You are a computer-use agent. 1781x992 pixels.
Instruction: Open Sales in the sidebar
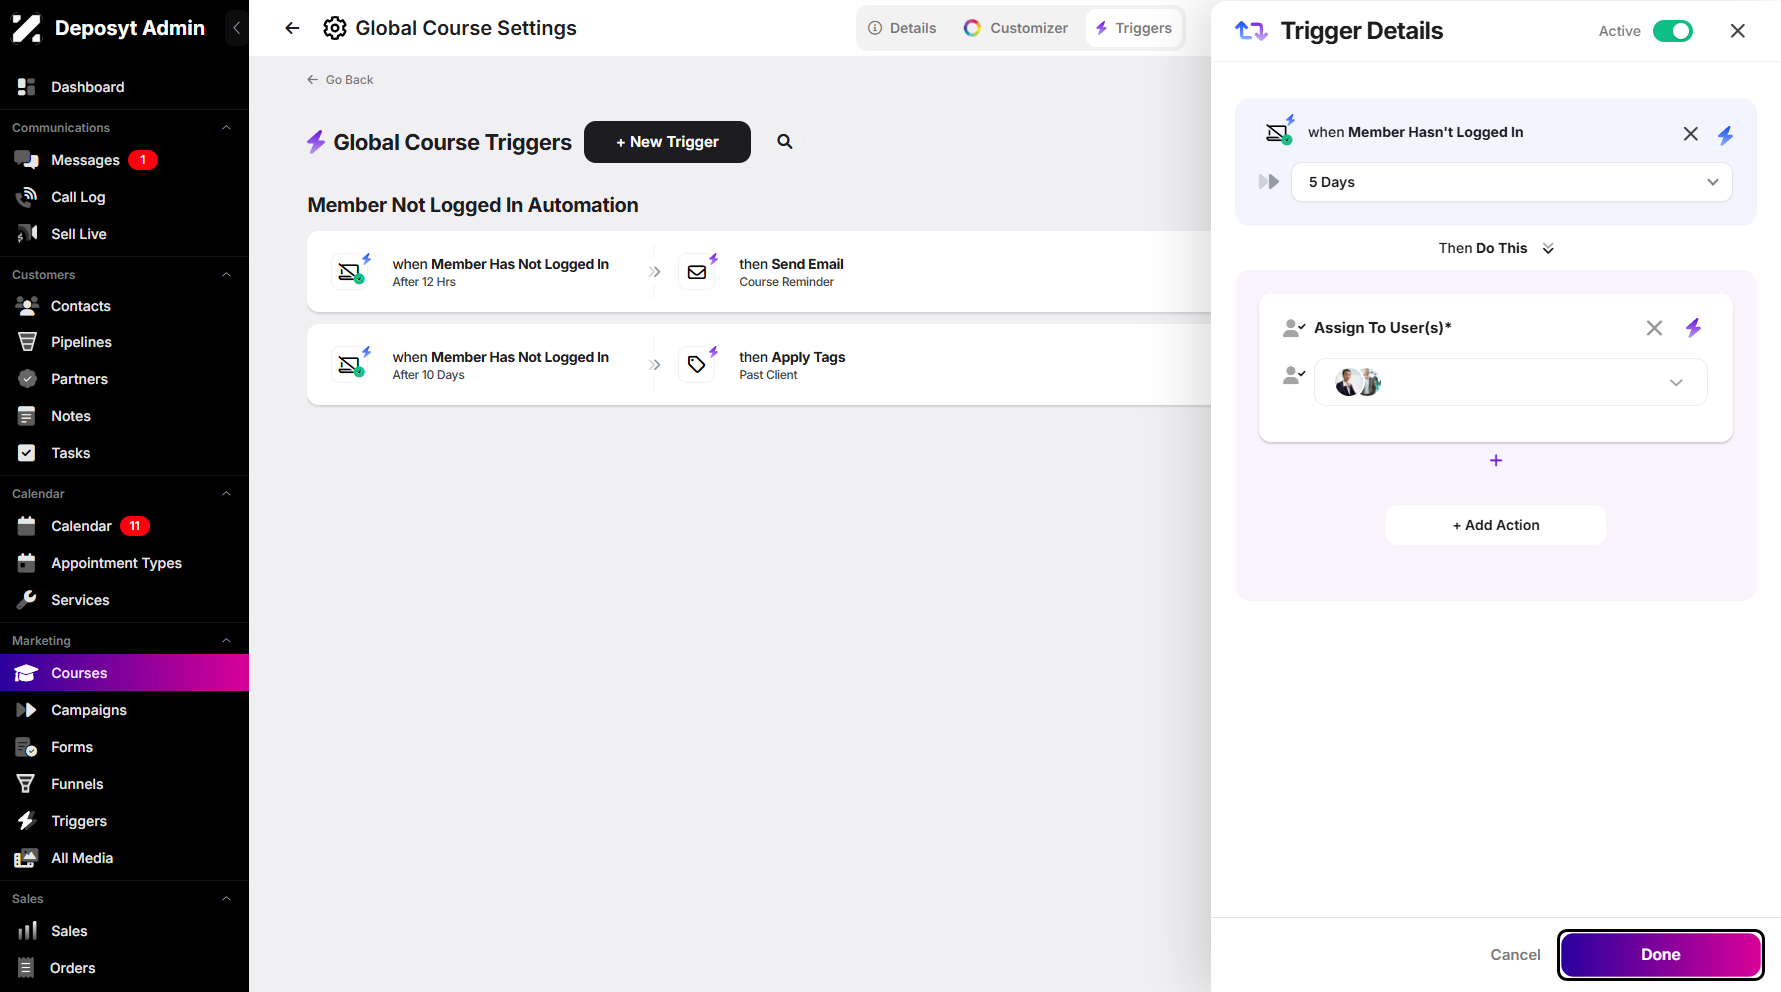click(124, 931)
